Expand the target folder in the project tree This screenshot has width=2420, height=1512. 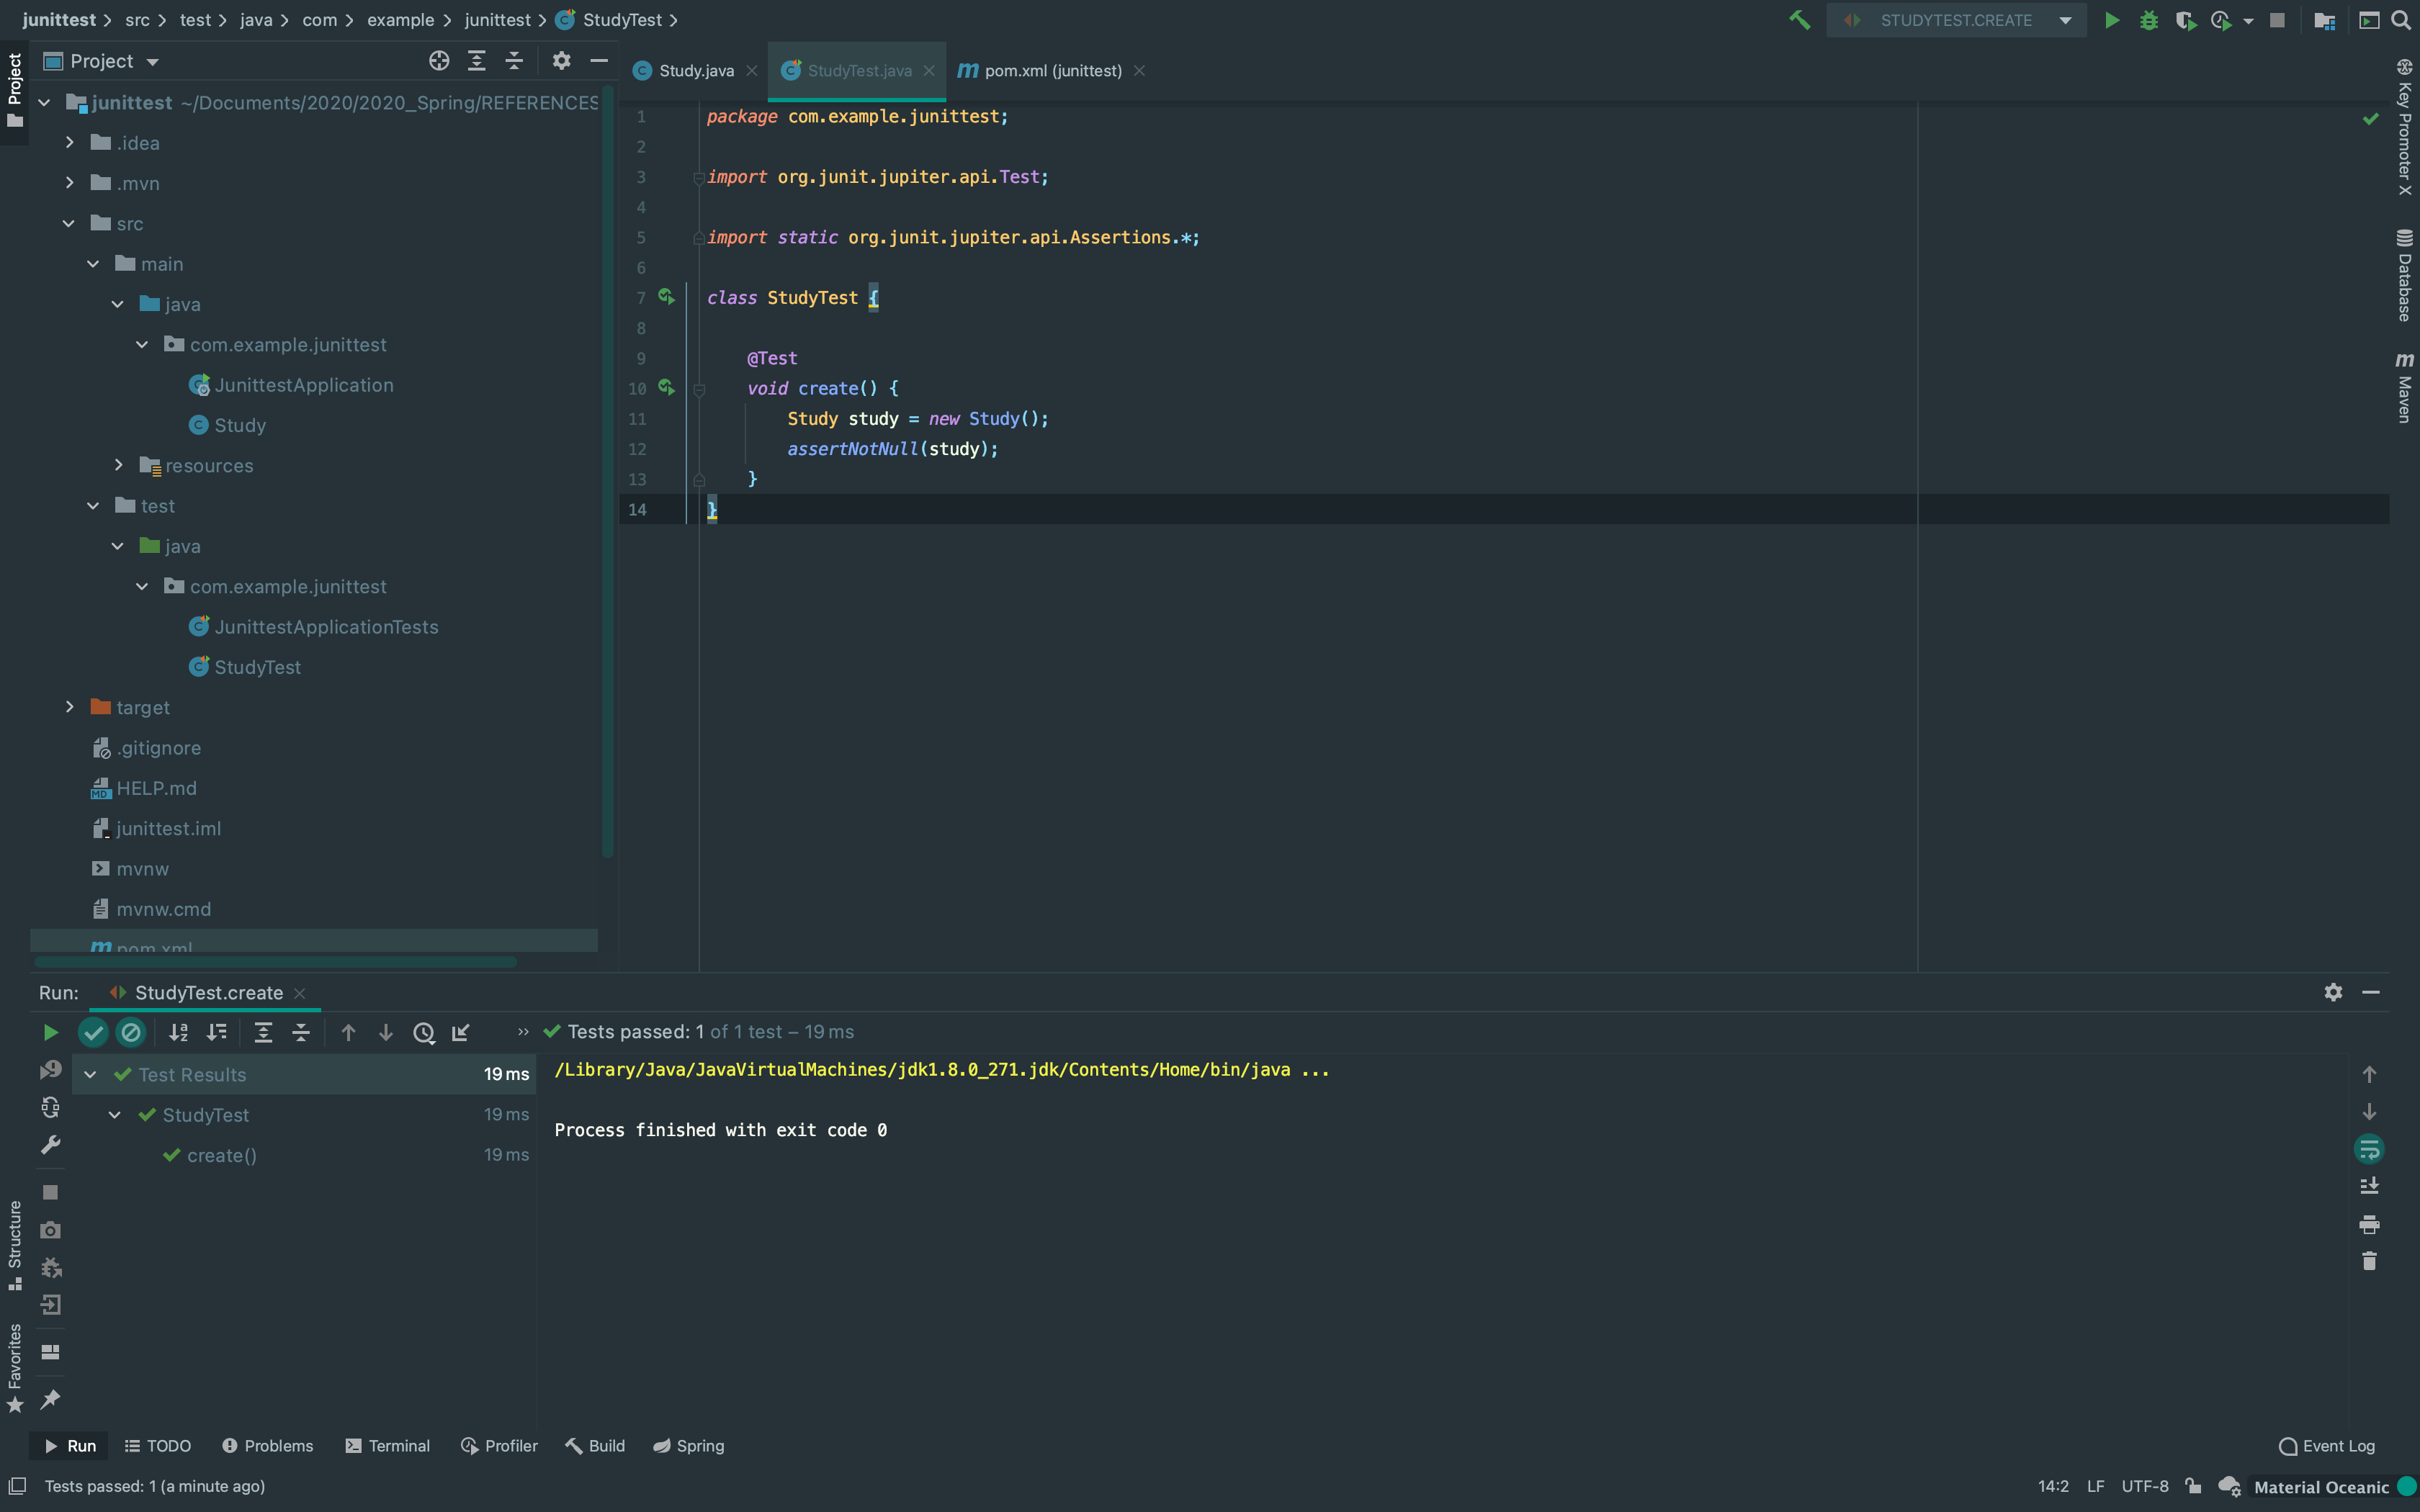69,707
